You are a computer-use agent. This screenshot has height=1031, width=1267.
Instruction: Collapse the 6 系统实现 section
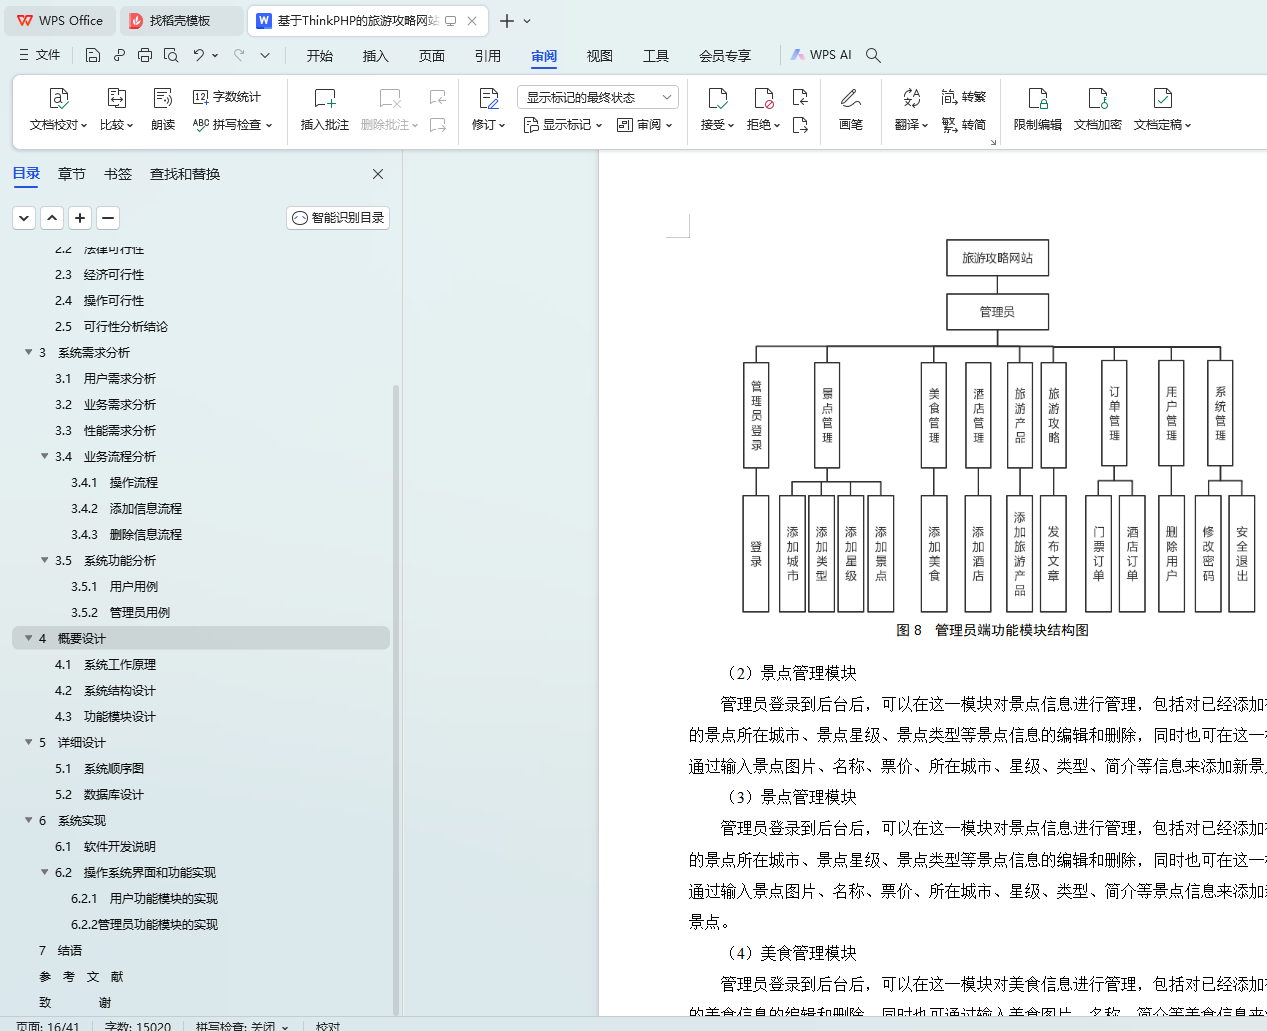[x=28, y=820]
